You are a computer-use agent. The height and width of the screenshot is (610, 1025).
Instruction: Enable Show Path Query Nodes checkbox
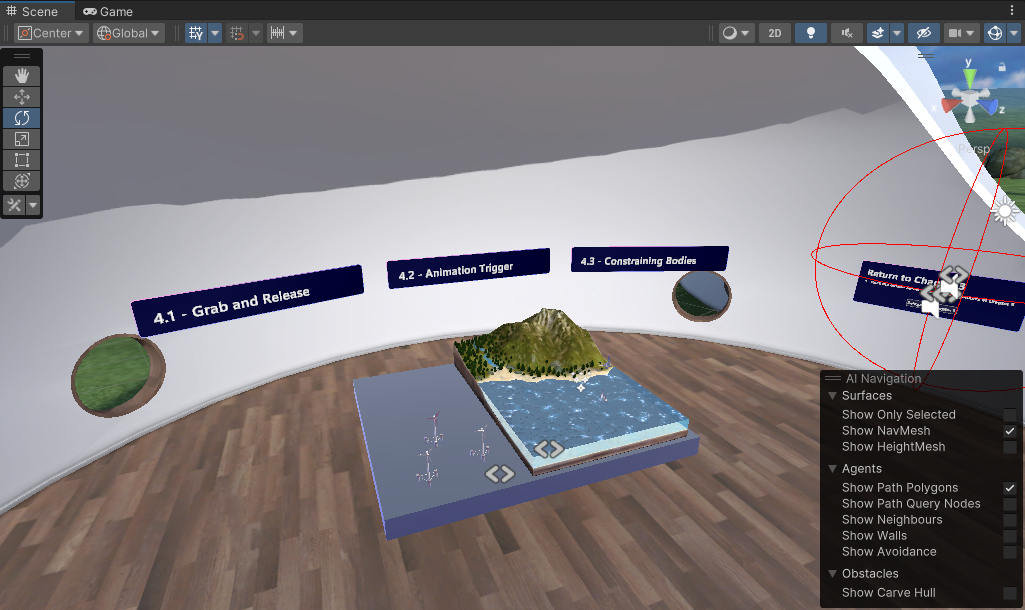coord(1009,503)
